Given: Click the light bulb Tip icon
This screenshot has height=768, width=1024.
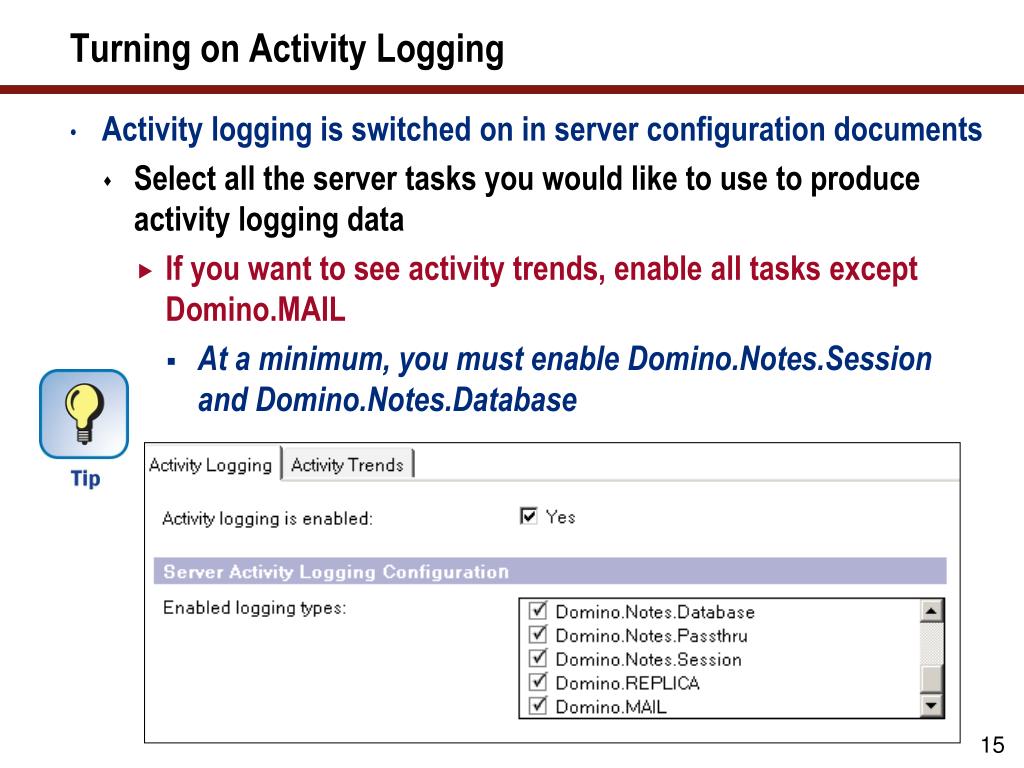Looking at the screenshot, I should coord(84,413).
